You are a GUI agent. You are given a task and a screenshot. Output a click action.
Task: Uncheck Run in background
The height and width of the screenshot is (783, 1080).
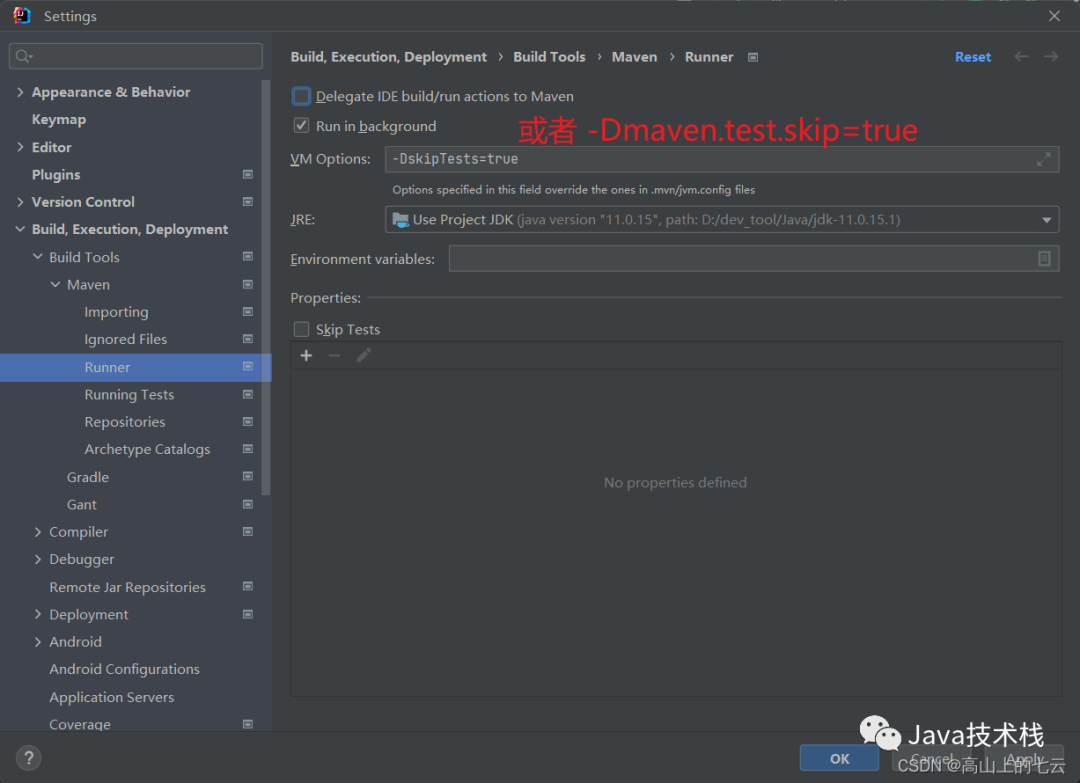pyautogui.click(x=301, y=125)
